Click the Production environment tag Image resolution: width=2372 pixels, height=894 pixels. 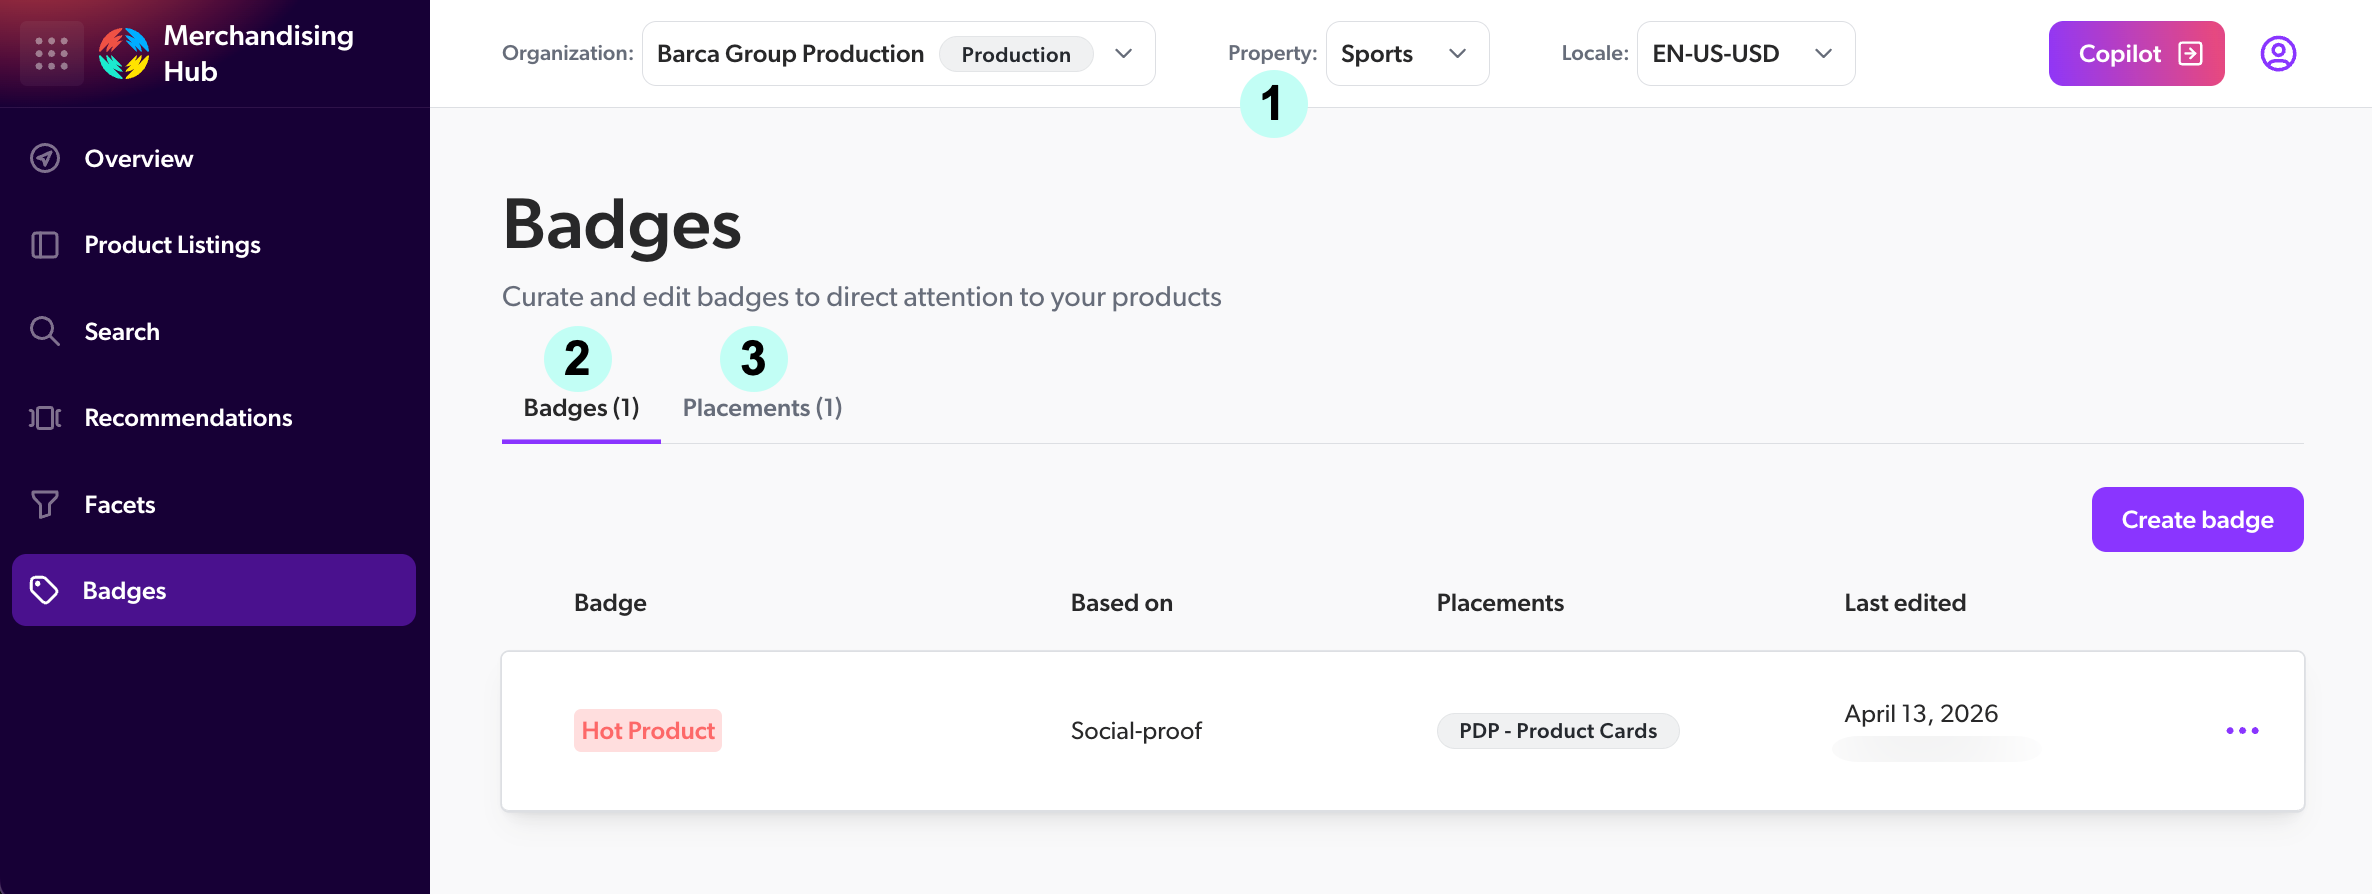pyautogui.click(x=1016, y=54)
